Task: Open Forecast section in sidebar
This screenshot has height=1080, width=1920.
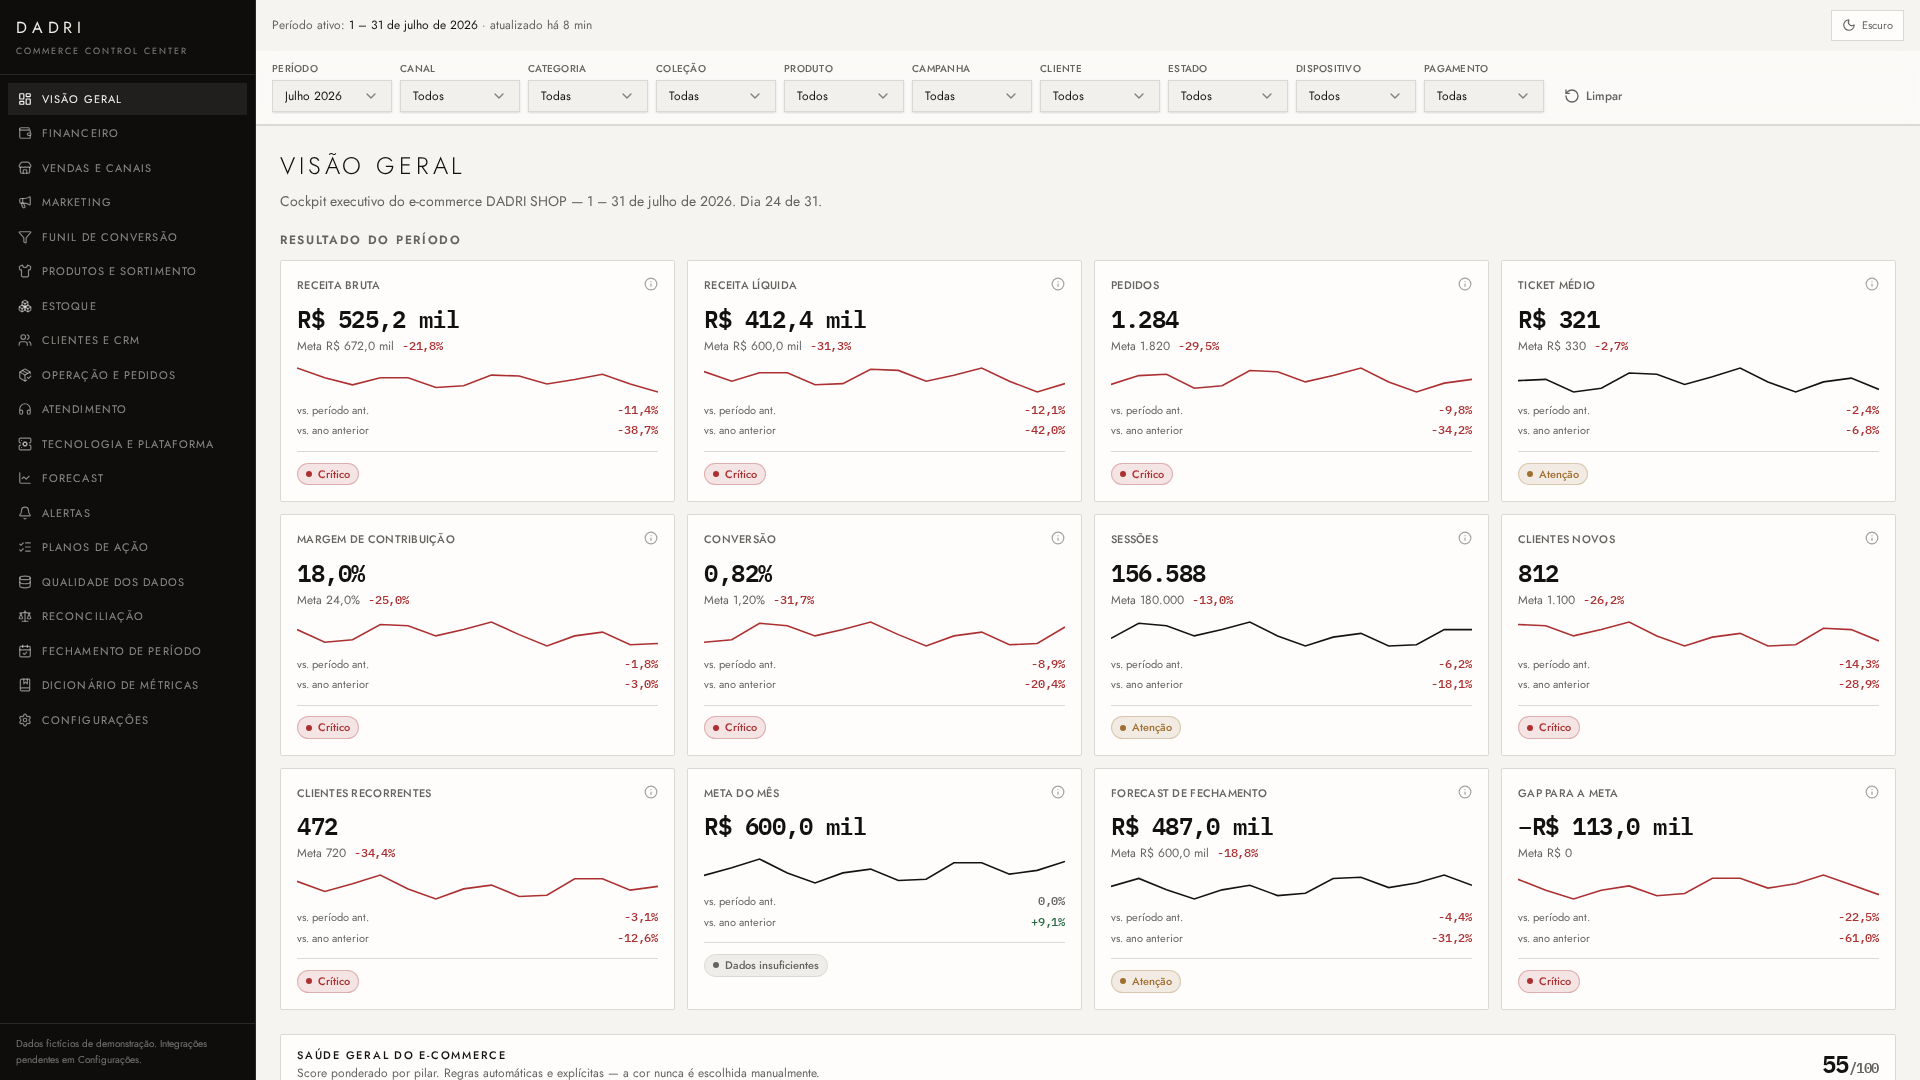Action: coord(127,478)
